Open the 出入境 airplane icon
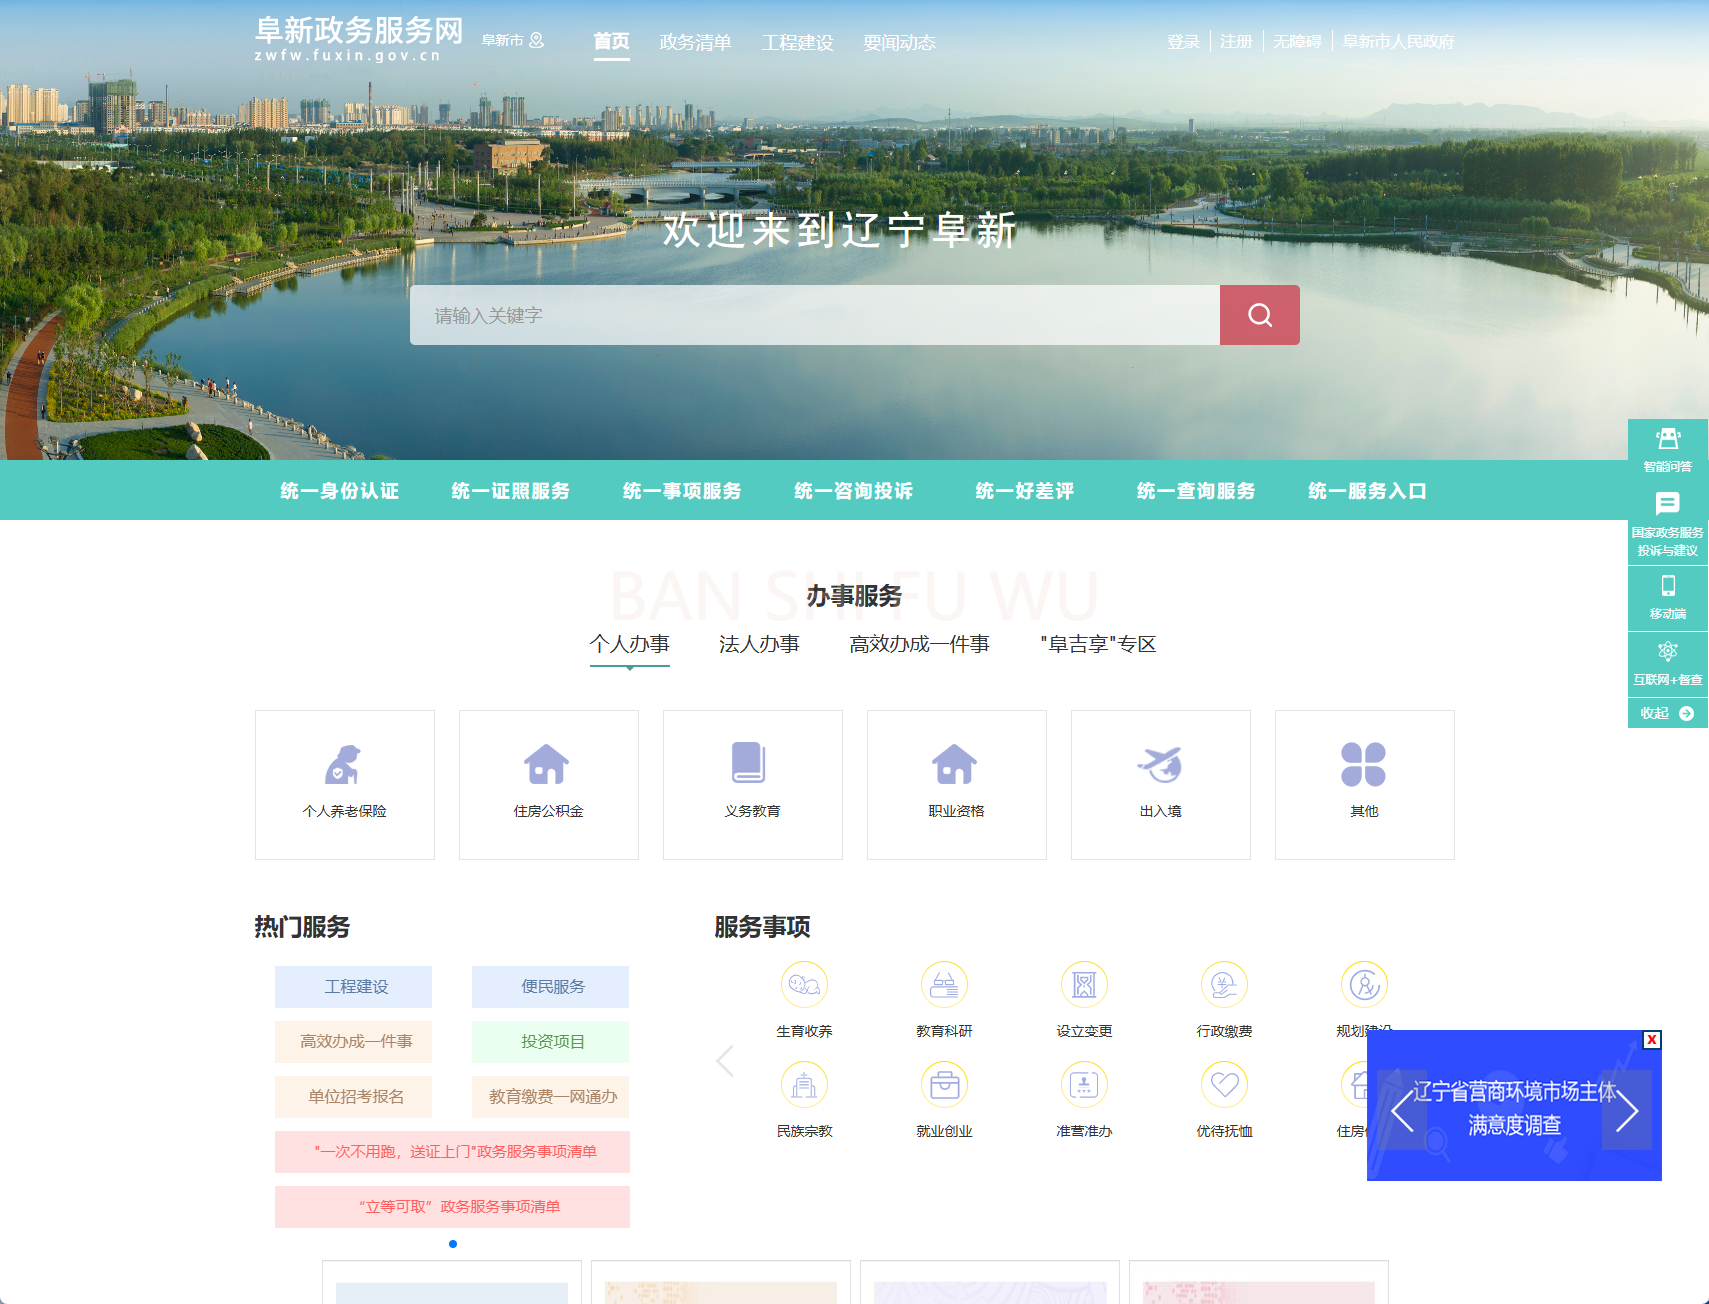1709x1304 pixels. coord(1159,763)
